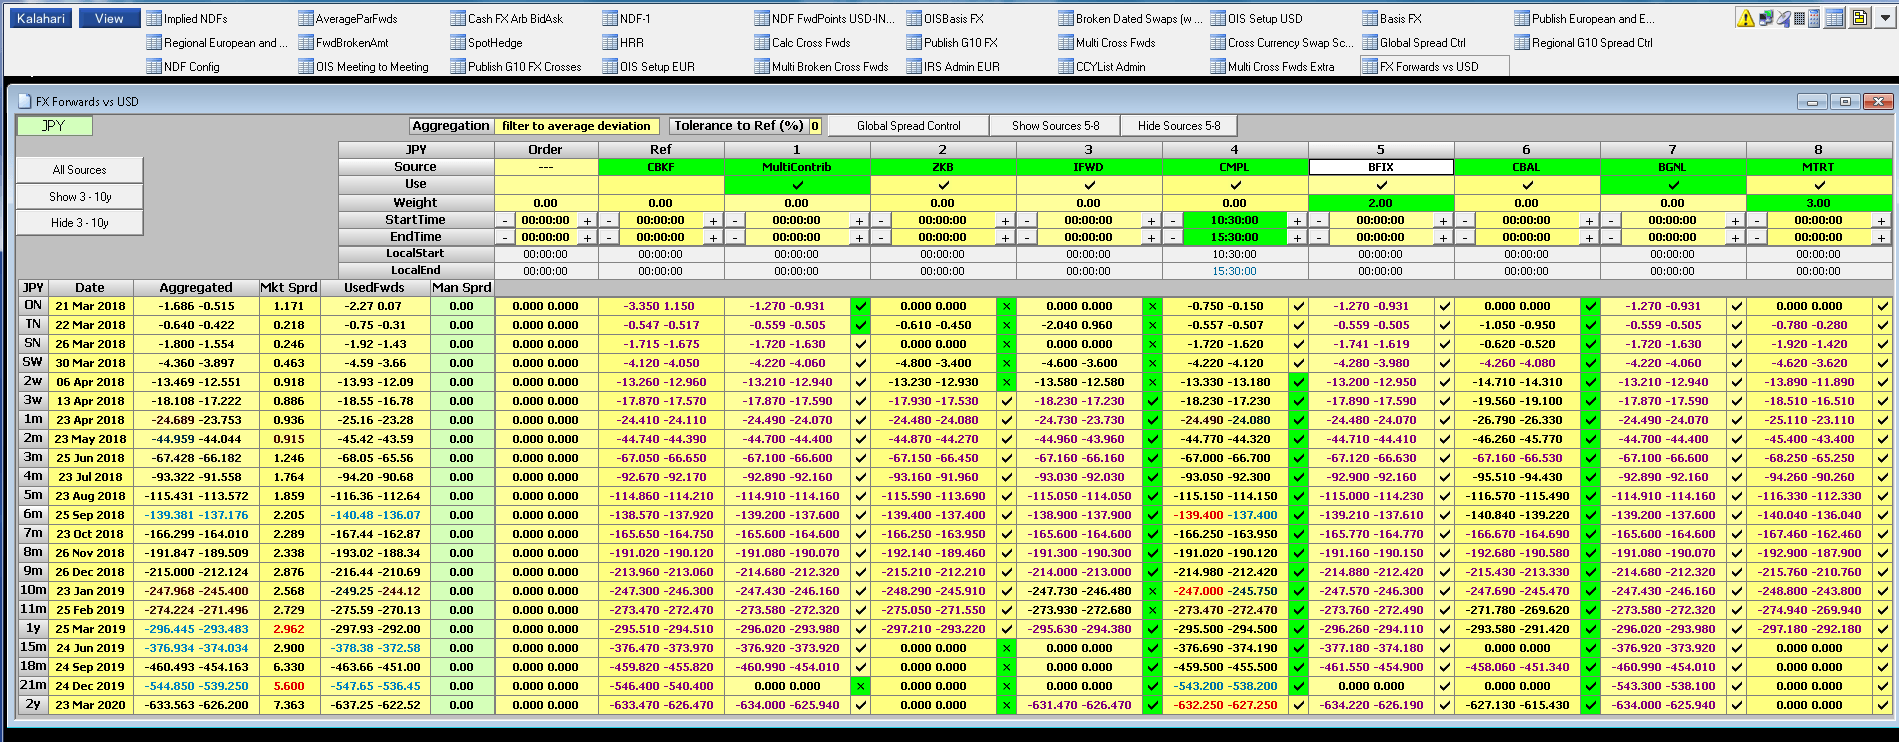Expand the toolbar dropdown arrow at top right
1899x742 pixels.
[x=1884, y=18]
